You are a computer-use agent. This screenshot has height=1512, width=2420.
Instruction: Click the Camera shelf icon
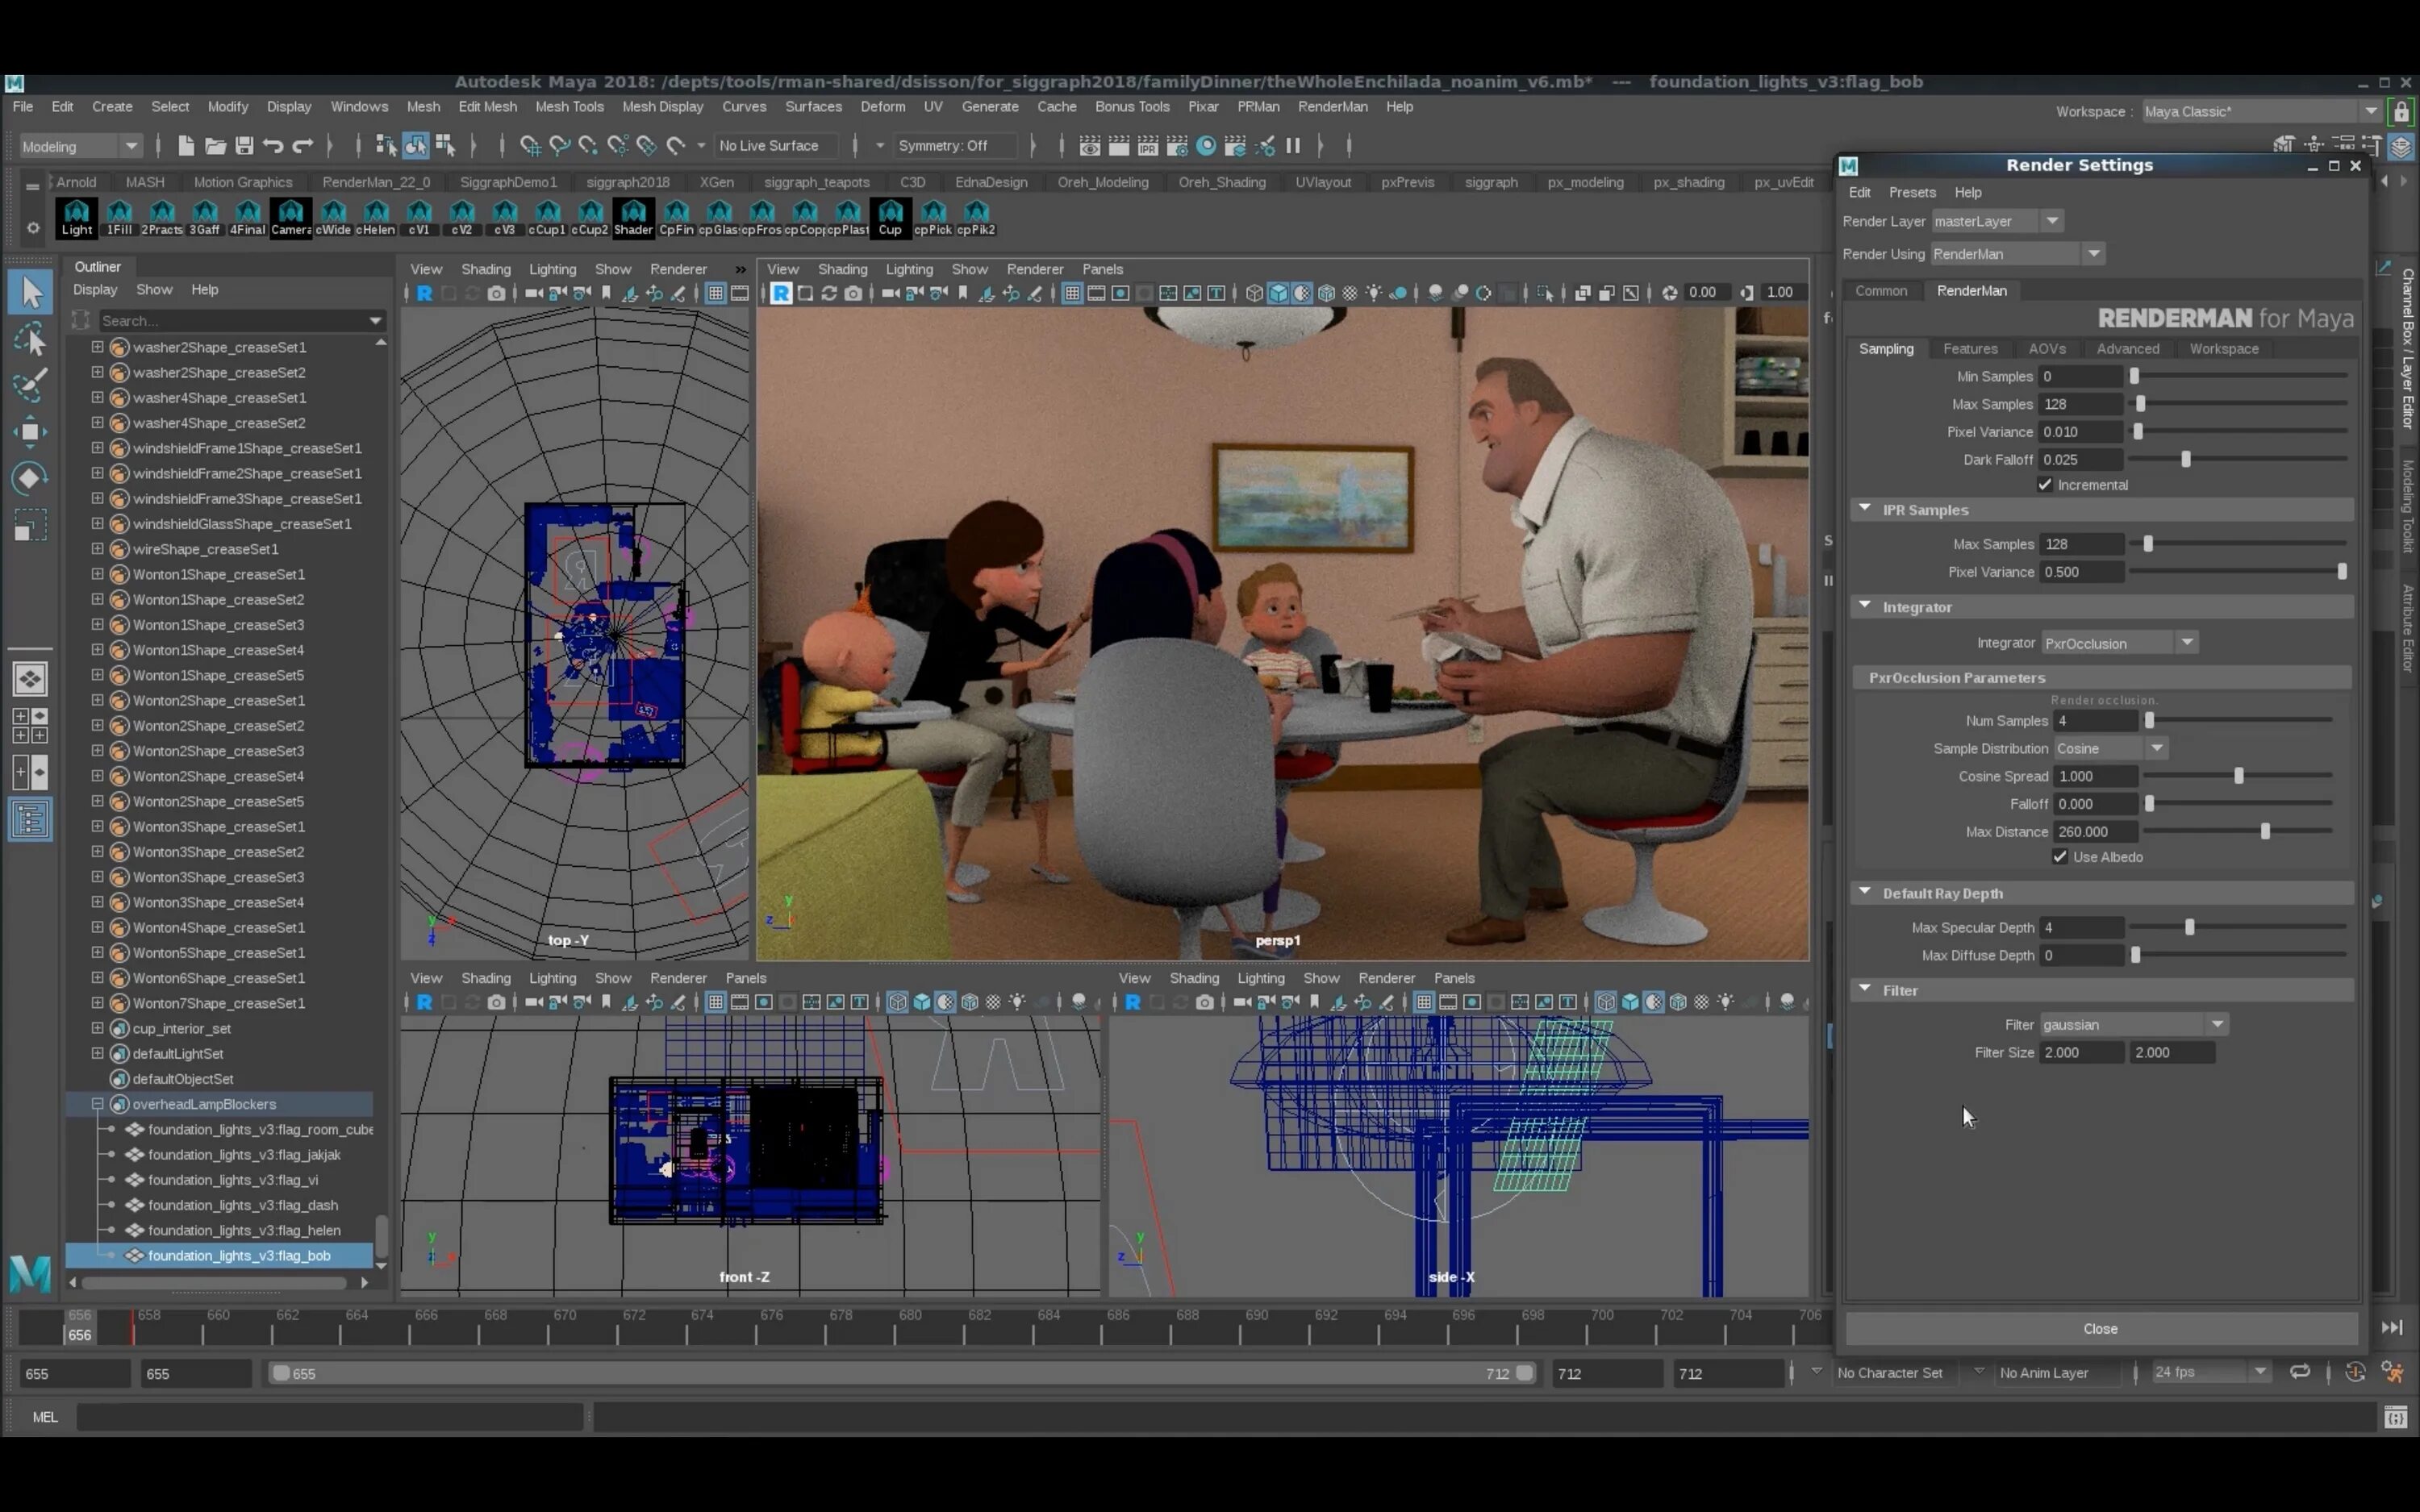(x=290, y=217)
